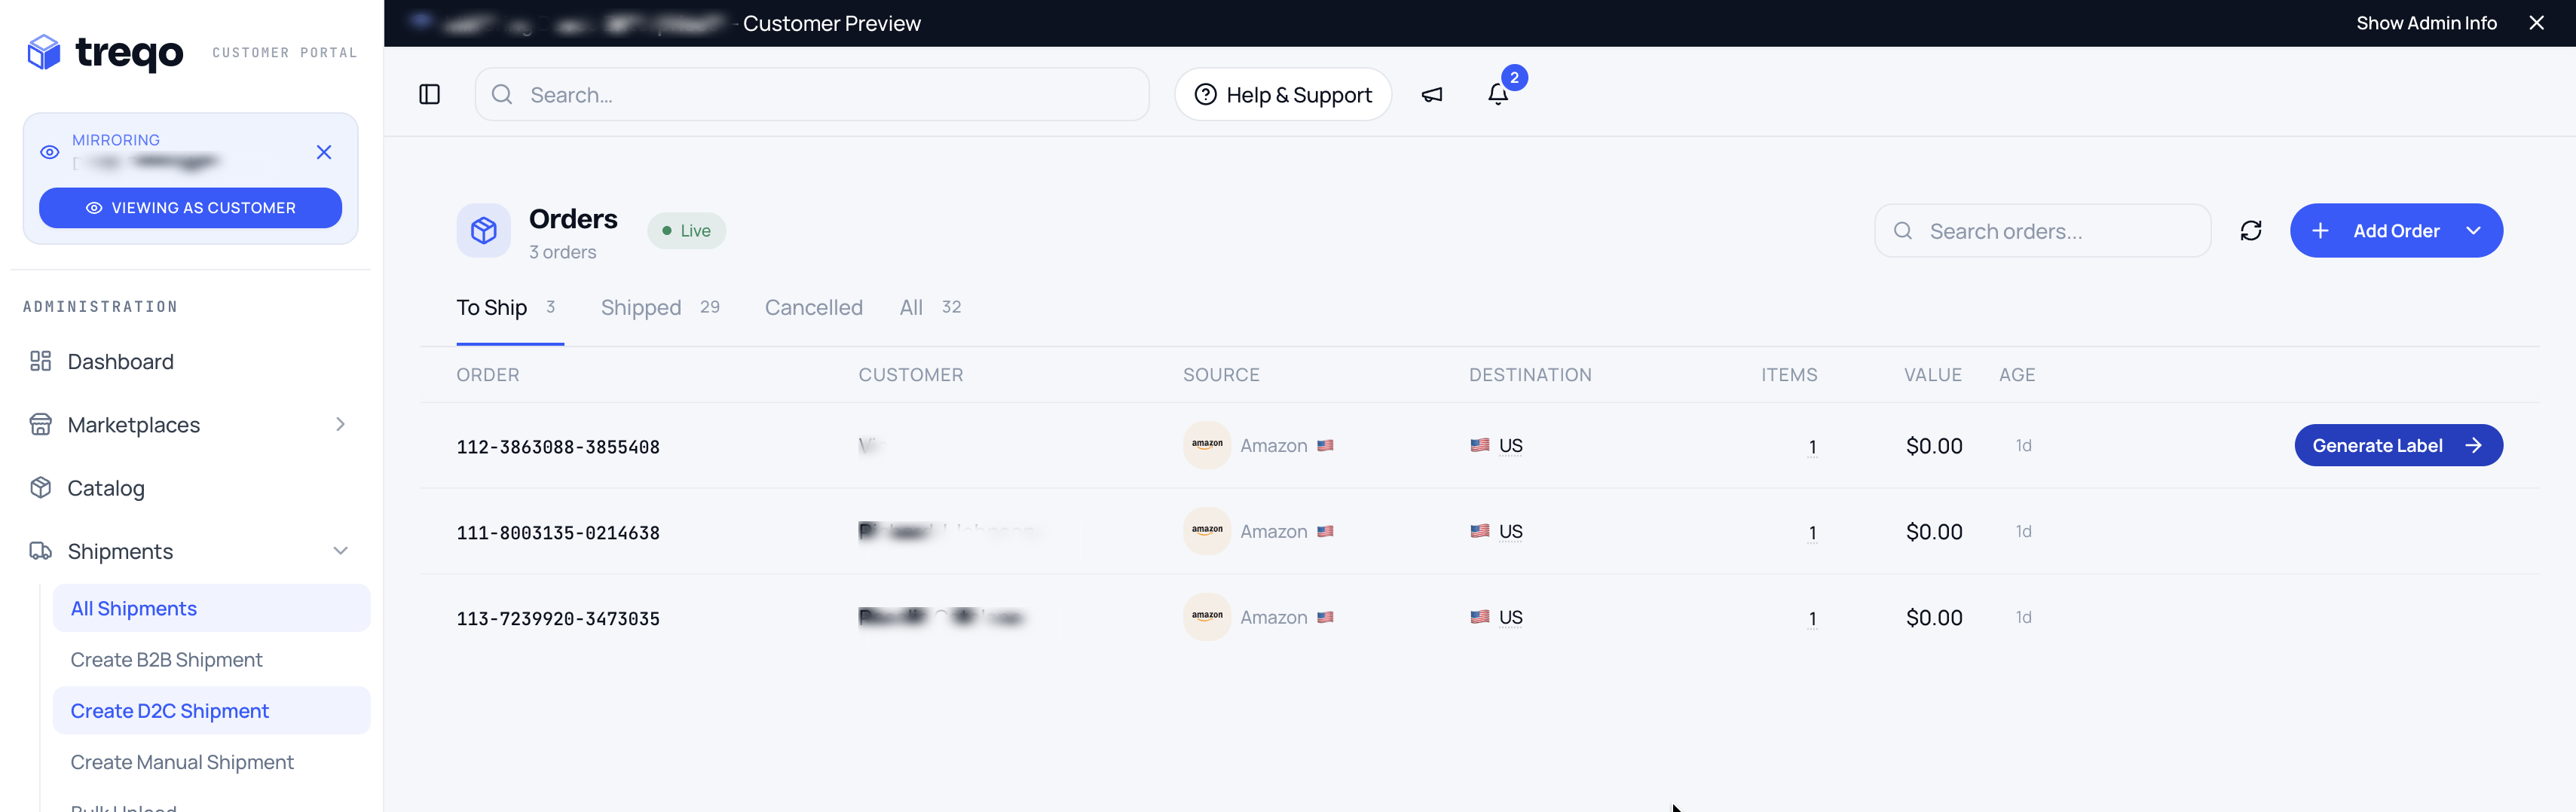This screenshot has width=2576, height=812.
Task: Click the CUSTOMER column header
Action: pos(910,375)
